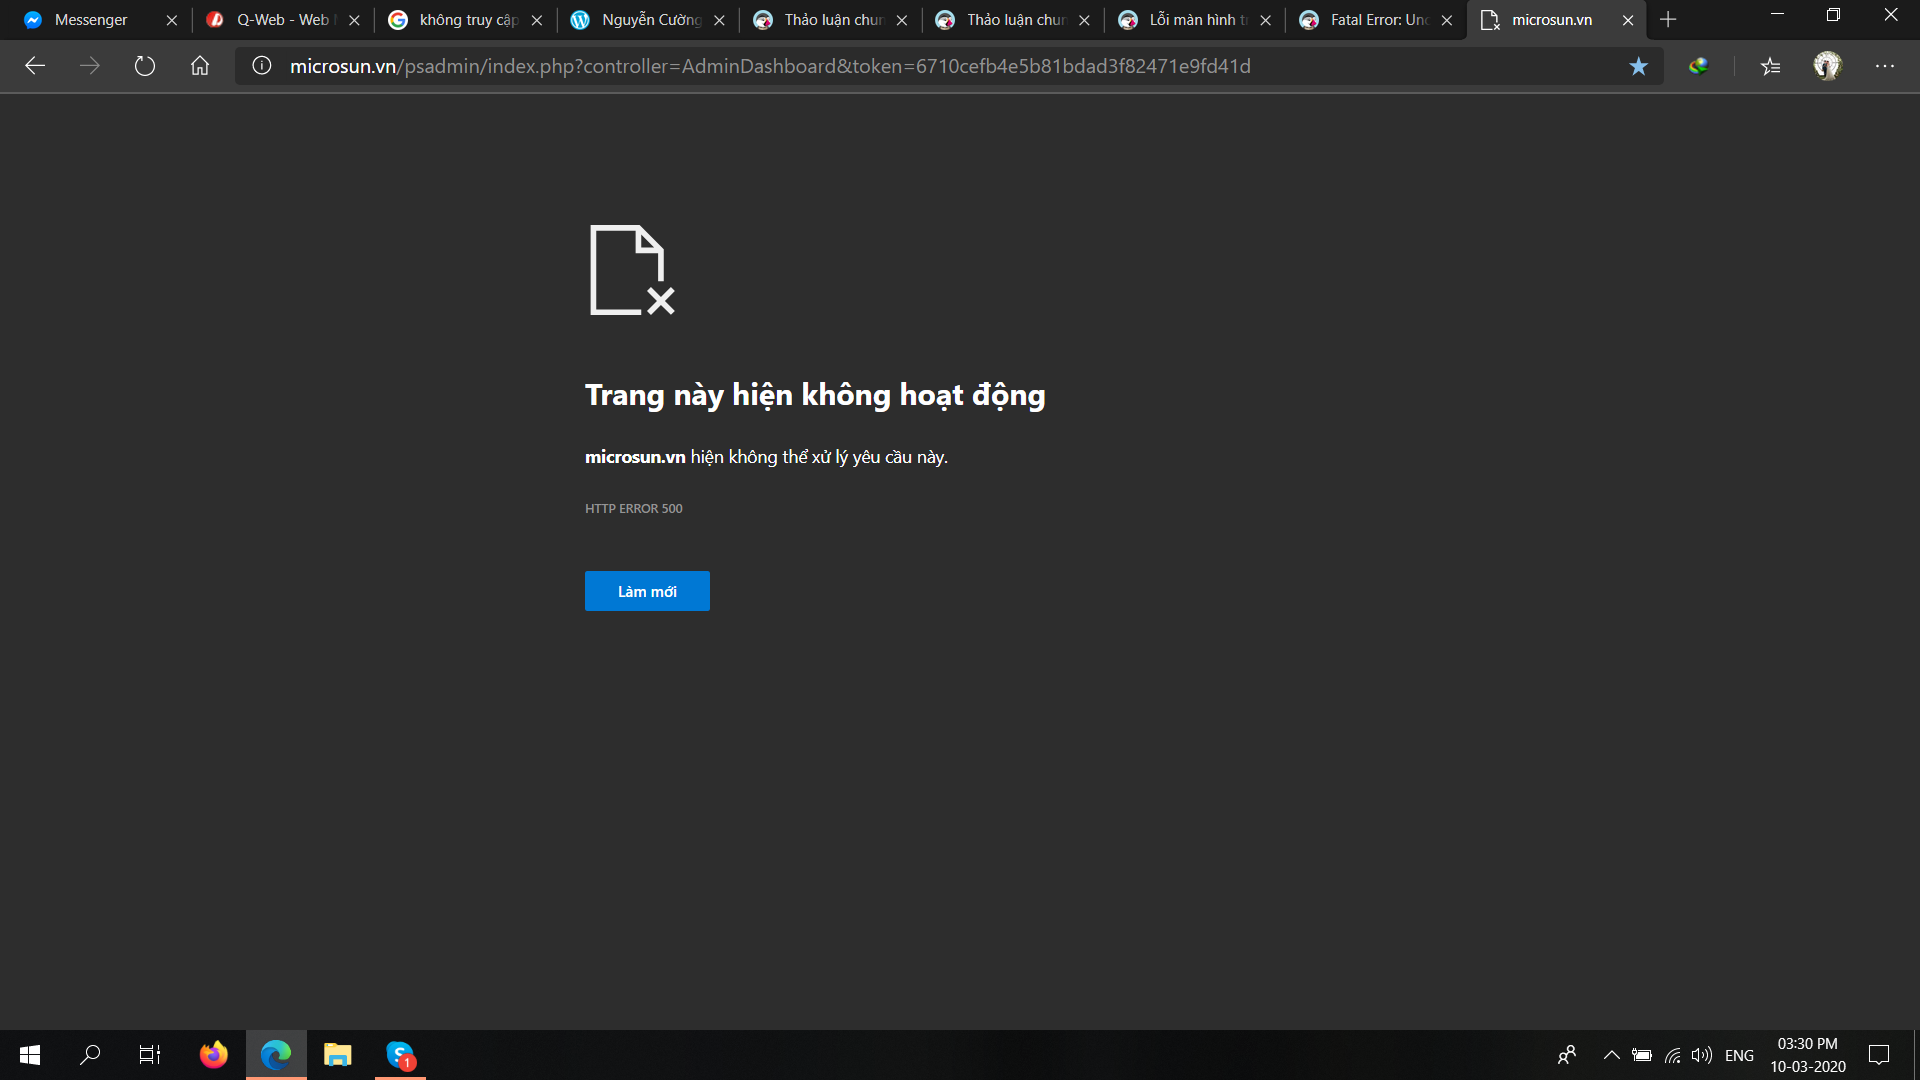Screen dimensions: 1920x1080
Task: Open the volume control in tray
Action: 1701,1055
